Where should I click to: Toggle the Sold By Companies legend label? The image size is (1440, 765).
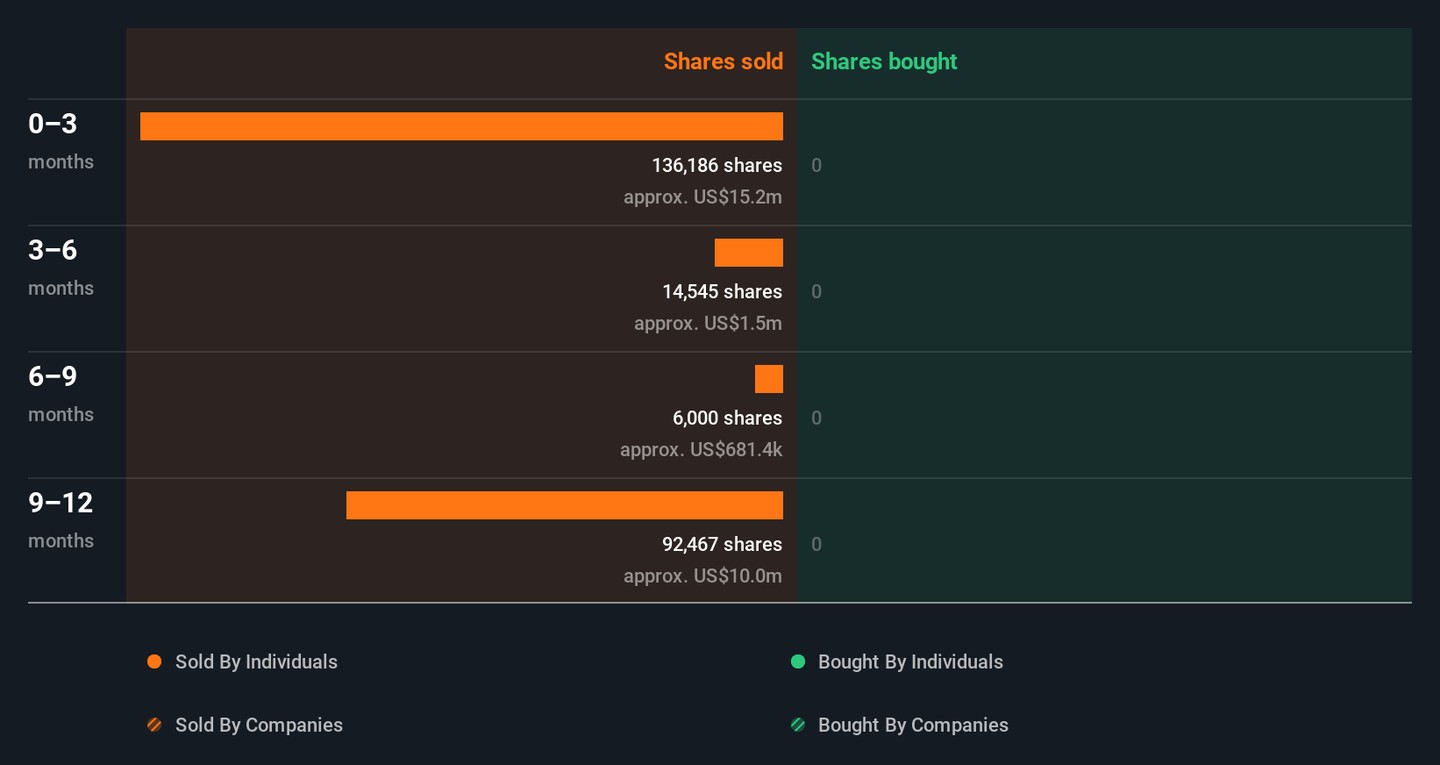pyautogui.click(x=259, y=725)
